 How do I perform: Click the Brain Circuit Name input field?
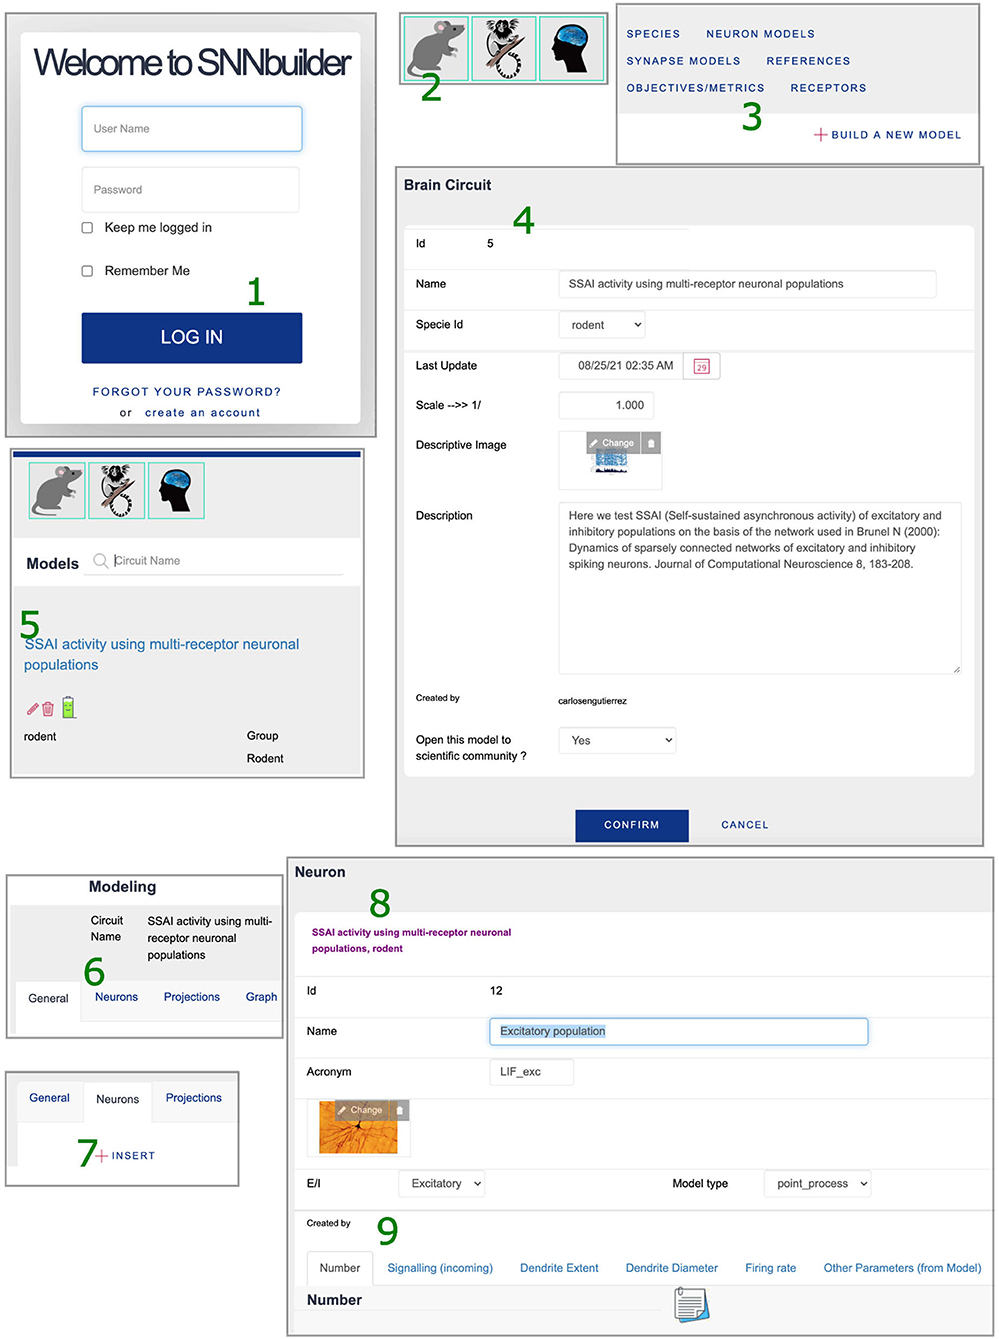click(x=748, y=284)
